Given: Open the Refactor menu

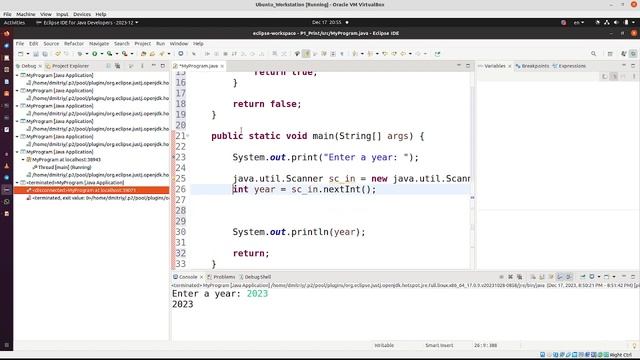Looking at the screenshot, I should tap(74, 44).
